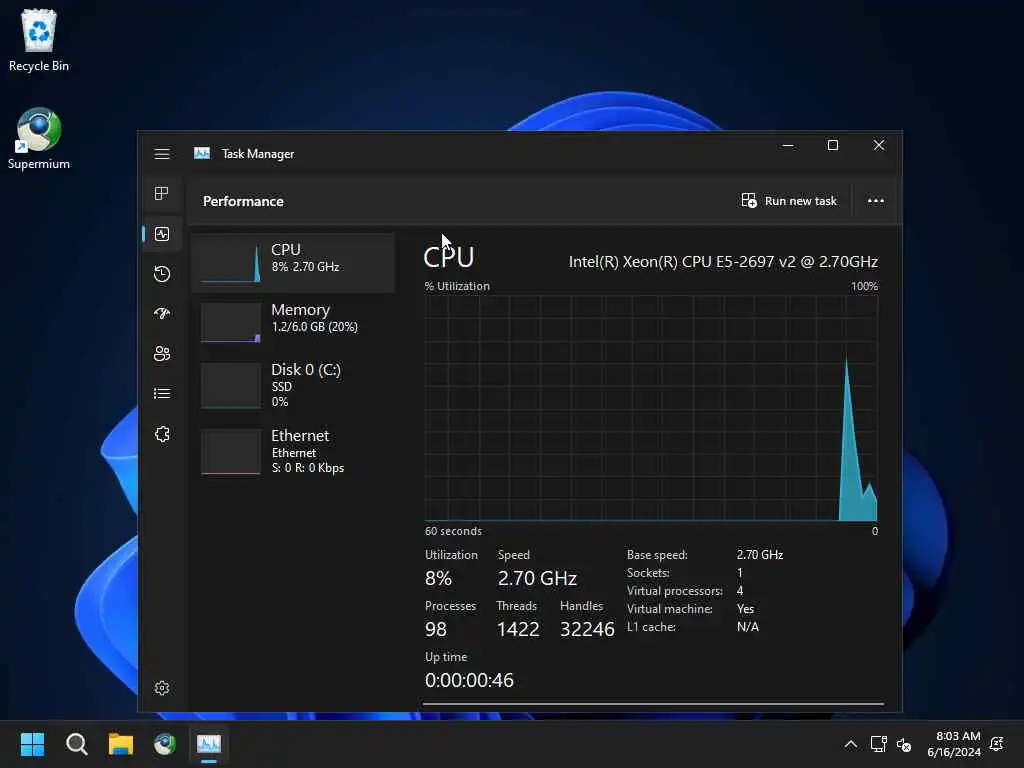Select the Memory resource entry
Viewport: 1024px width, 768px height.
pyautogui.click(x=293, y=322)
